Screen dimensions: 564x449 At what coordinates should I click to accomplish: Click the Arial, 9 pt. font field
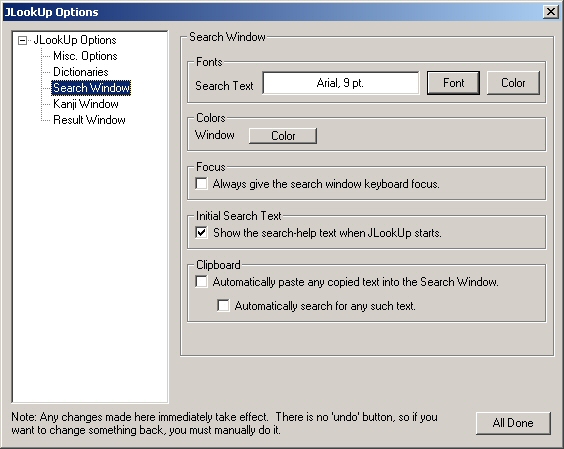coord(341,83)
